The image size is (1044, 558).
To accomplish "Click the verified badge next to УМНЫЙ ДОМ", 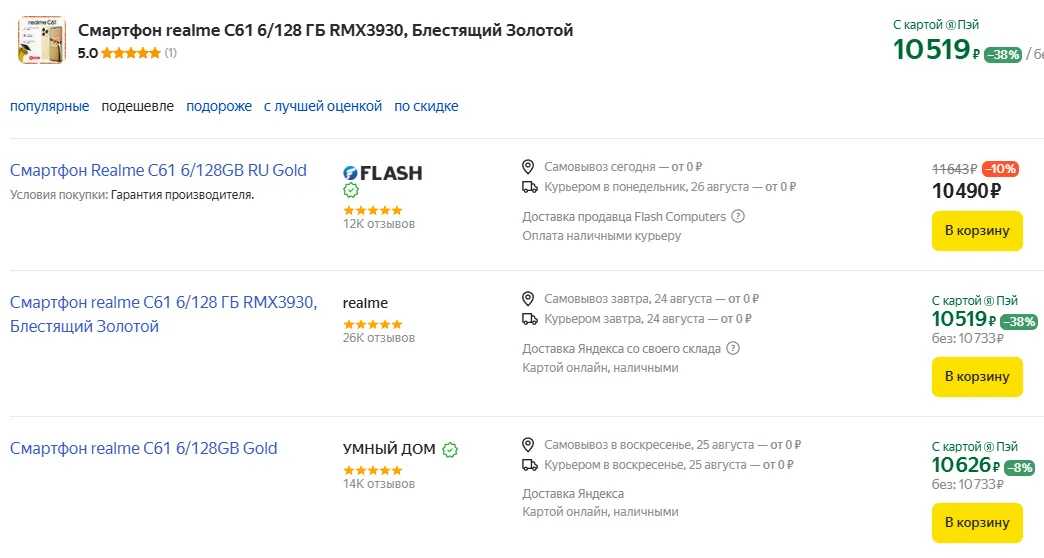I will pos(450,450).
